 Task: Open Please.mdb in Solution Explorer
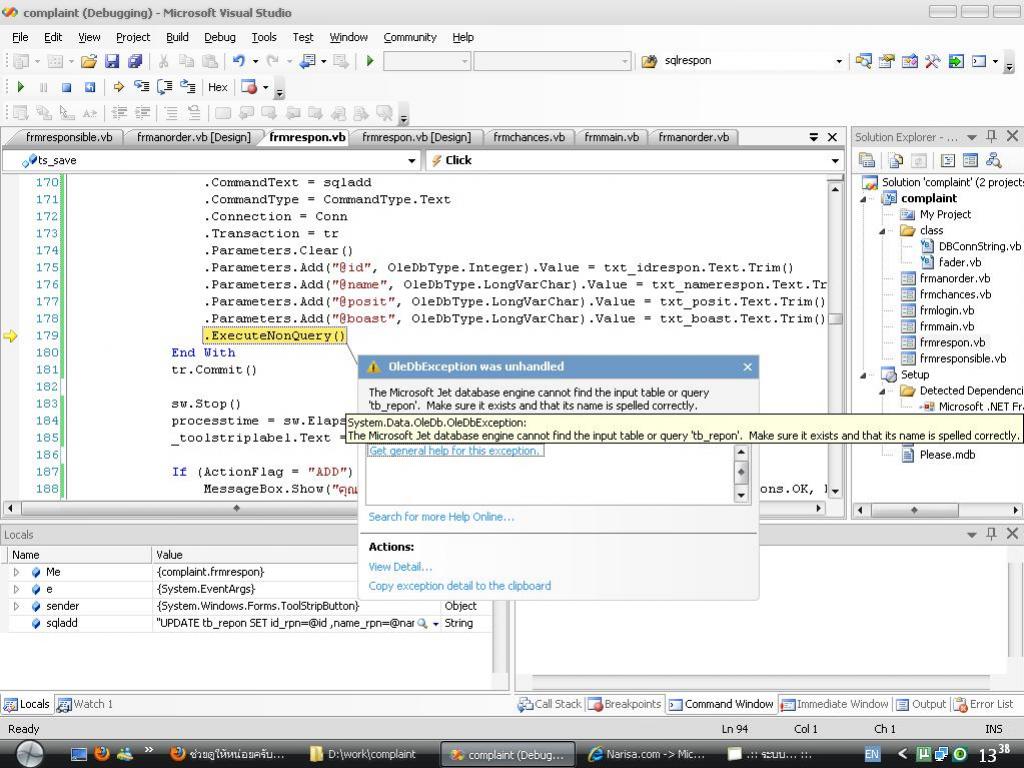coord(946,455)
